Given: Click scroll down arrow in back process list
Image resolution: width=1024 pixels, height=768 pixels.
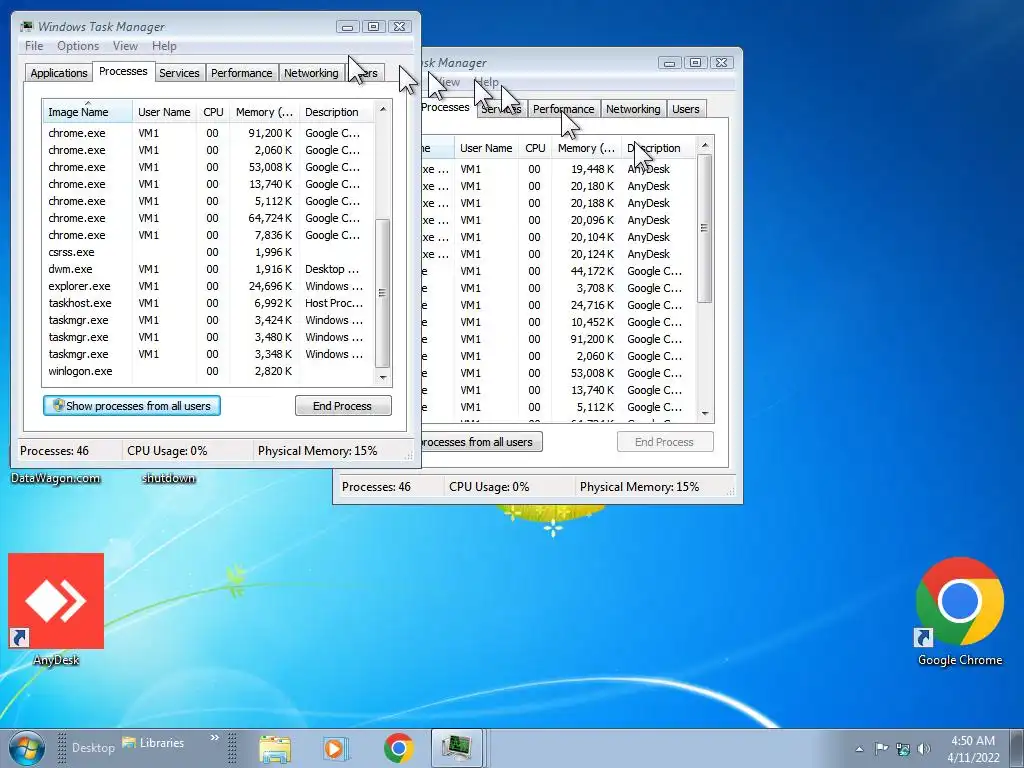Looking at the screenshot, I should tap(705, 413).
